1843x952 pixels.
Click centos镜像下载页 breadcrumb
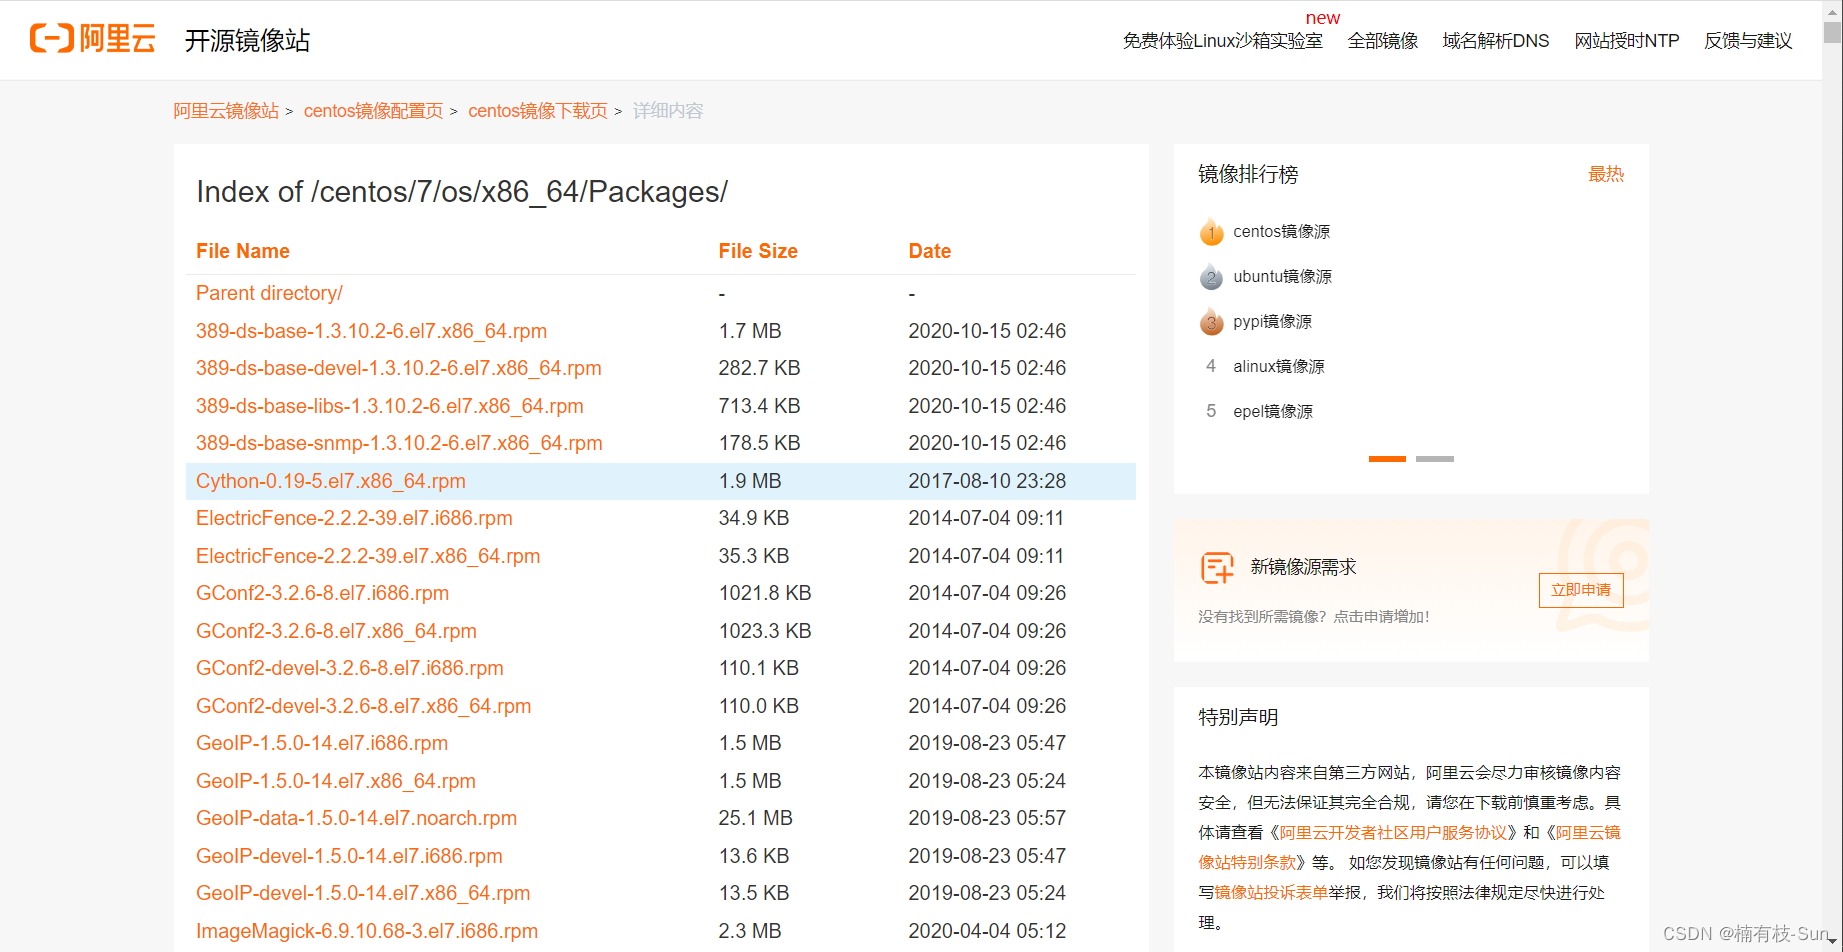538,111
